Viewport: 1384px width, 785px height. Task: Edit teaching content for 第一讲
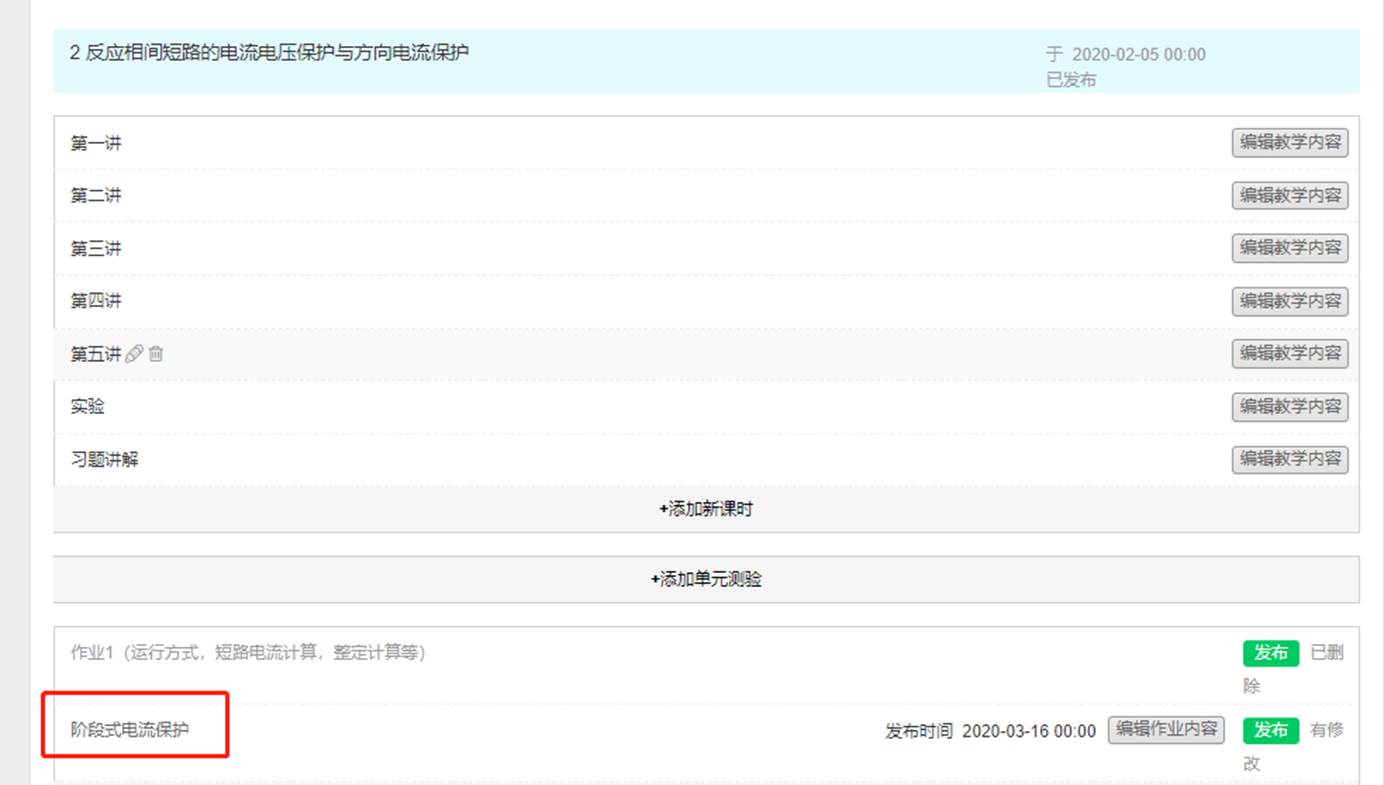(1290, 143)
